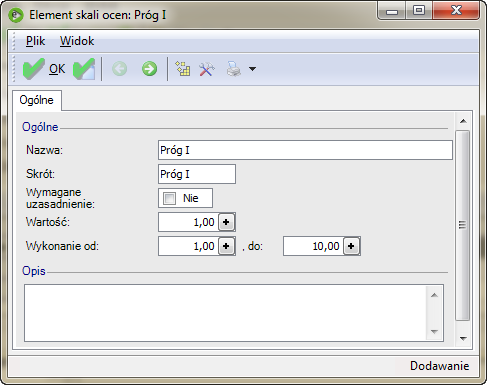Viewport: 487px width, 385px height.
Task: Open the Widok menu
Action: [x=77, y=41]
